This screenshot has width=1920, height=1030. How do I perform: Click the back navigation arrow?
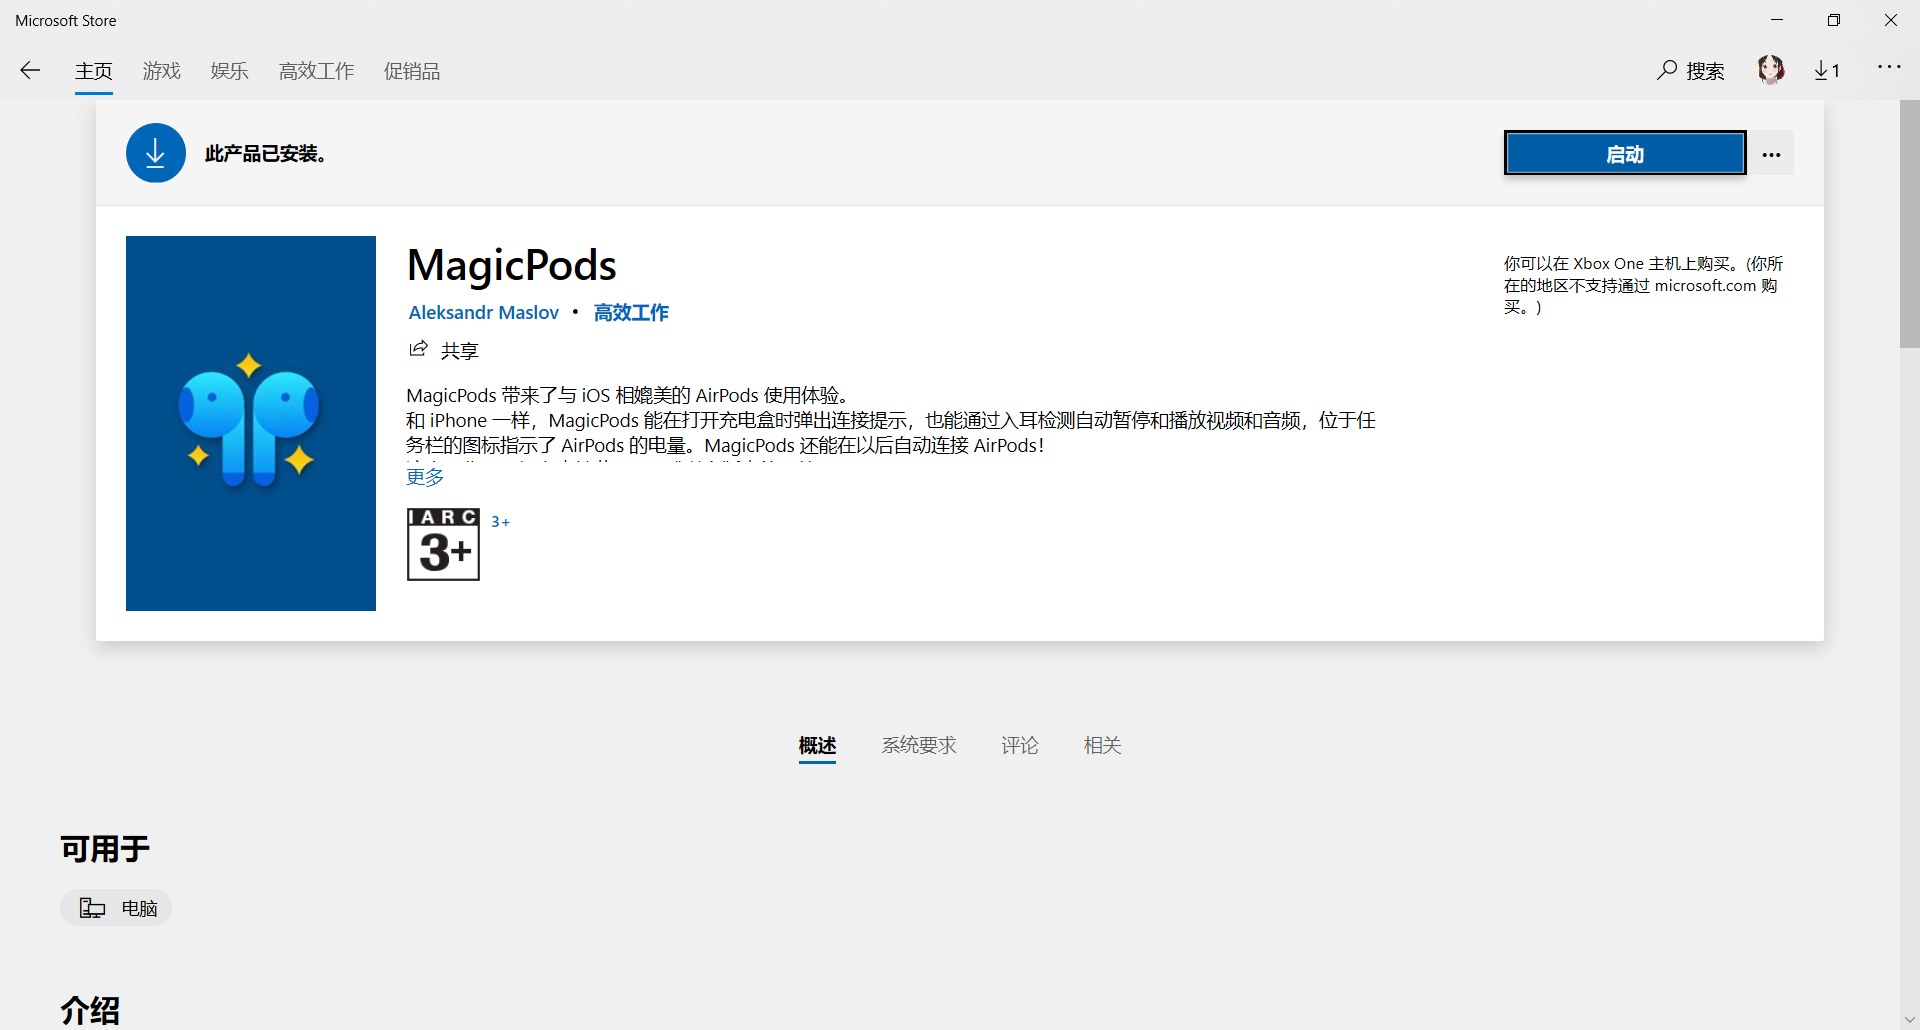coord(30,70)
